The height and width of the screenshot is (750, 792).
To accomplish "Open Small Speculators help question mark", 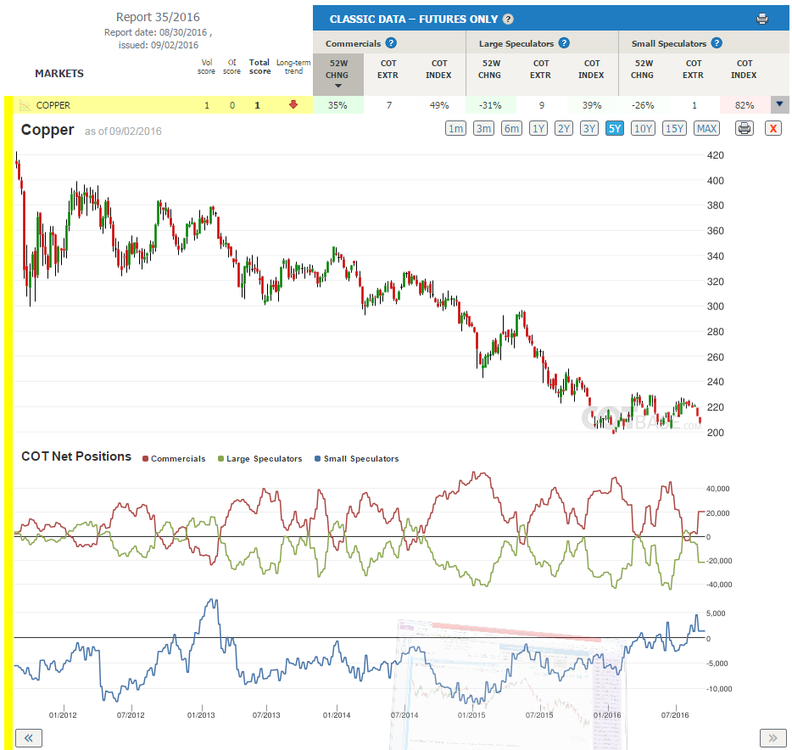I will [716, 43].
